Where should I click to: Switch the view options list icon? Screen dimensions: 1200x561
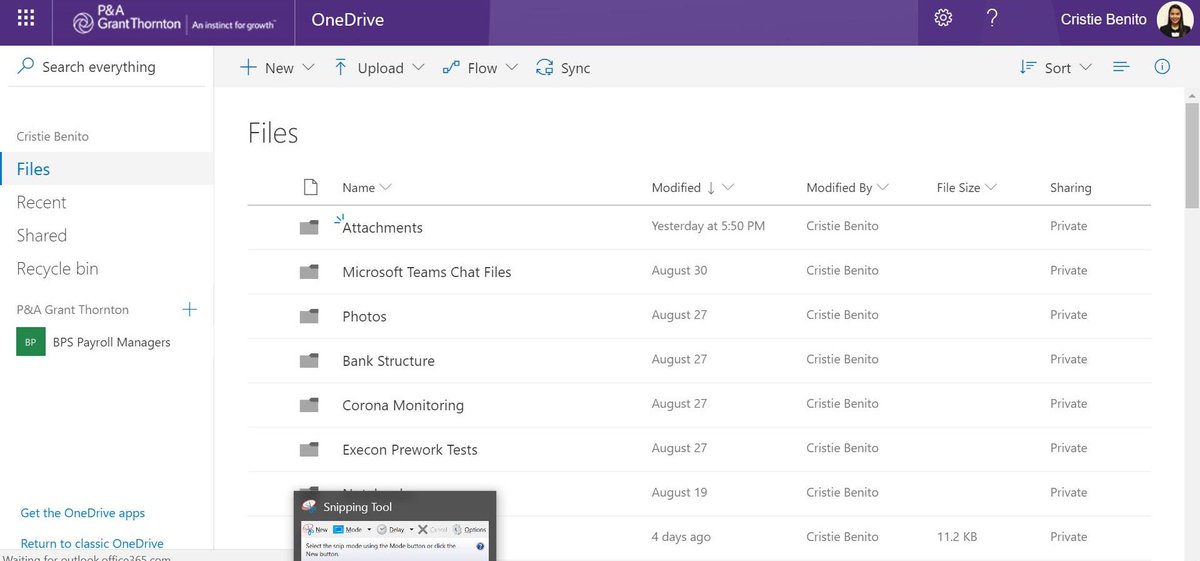point(1121,67)
